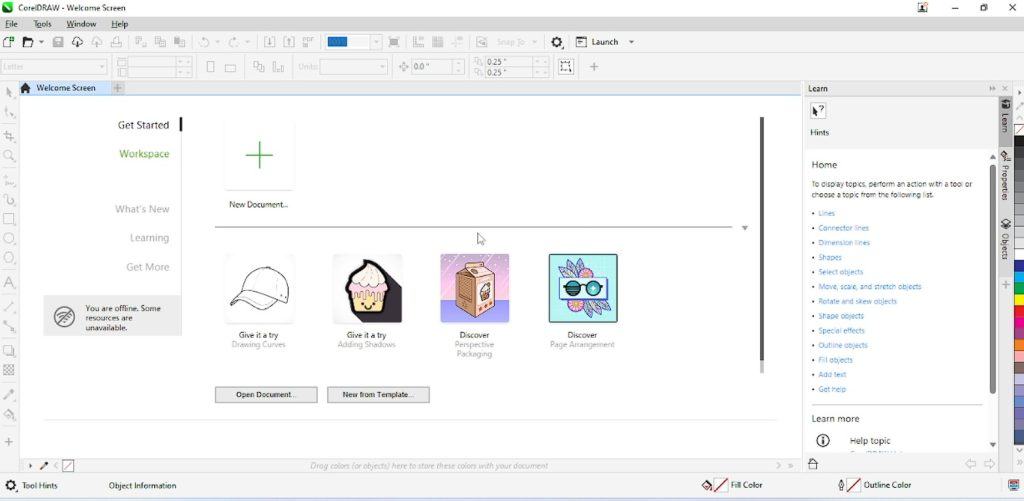This screenshot has width=1024, height=501.
Task: Click the Outline Color pen icon
Action: [841, 485]
